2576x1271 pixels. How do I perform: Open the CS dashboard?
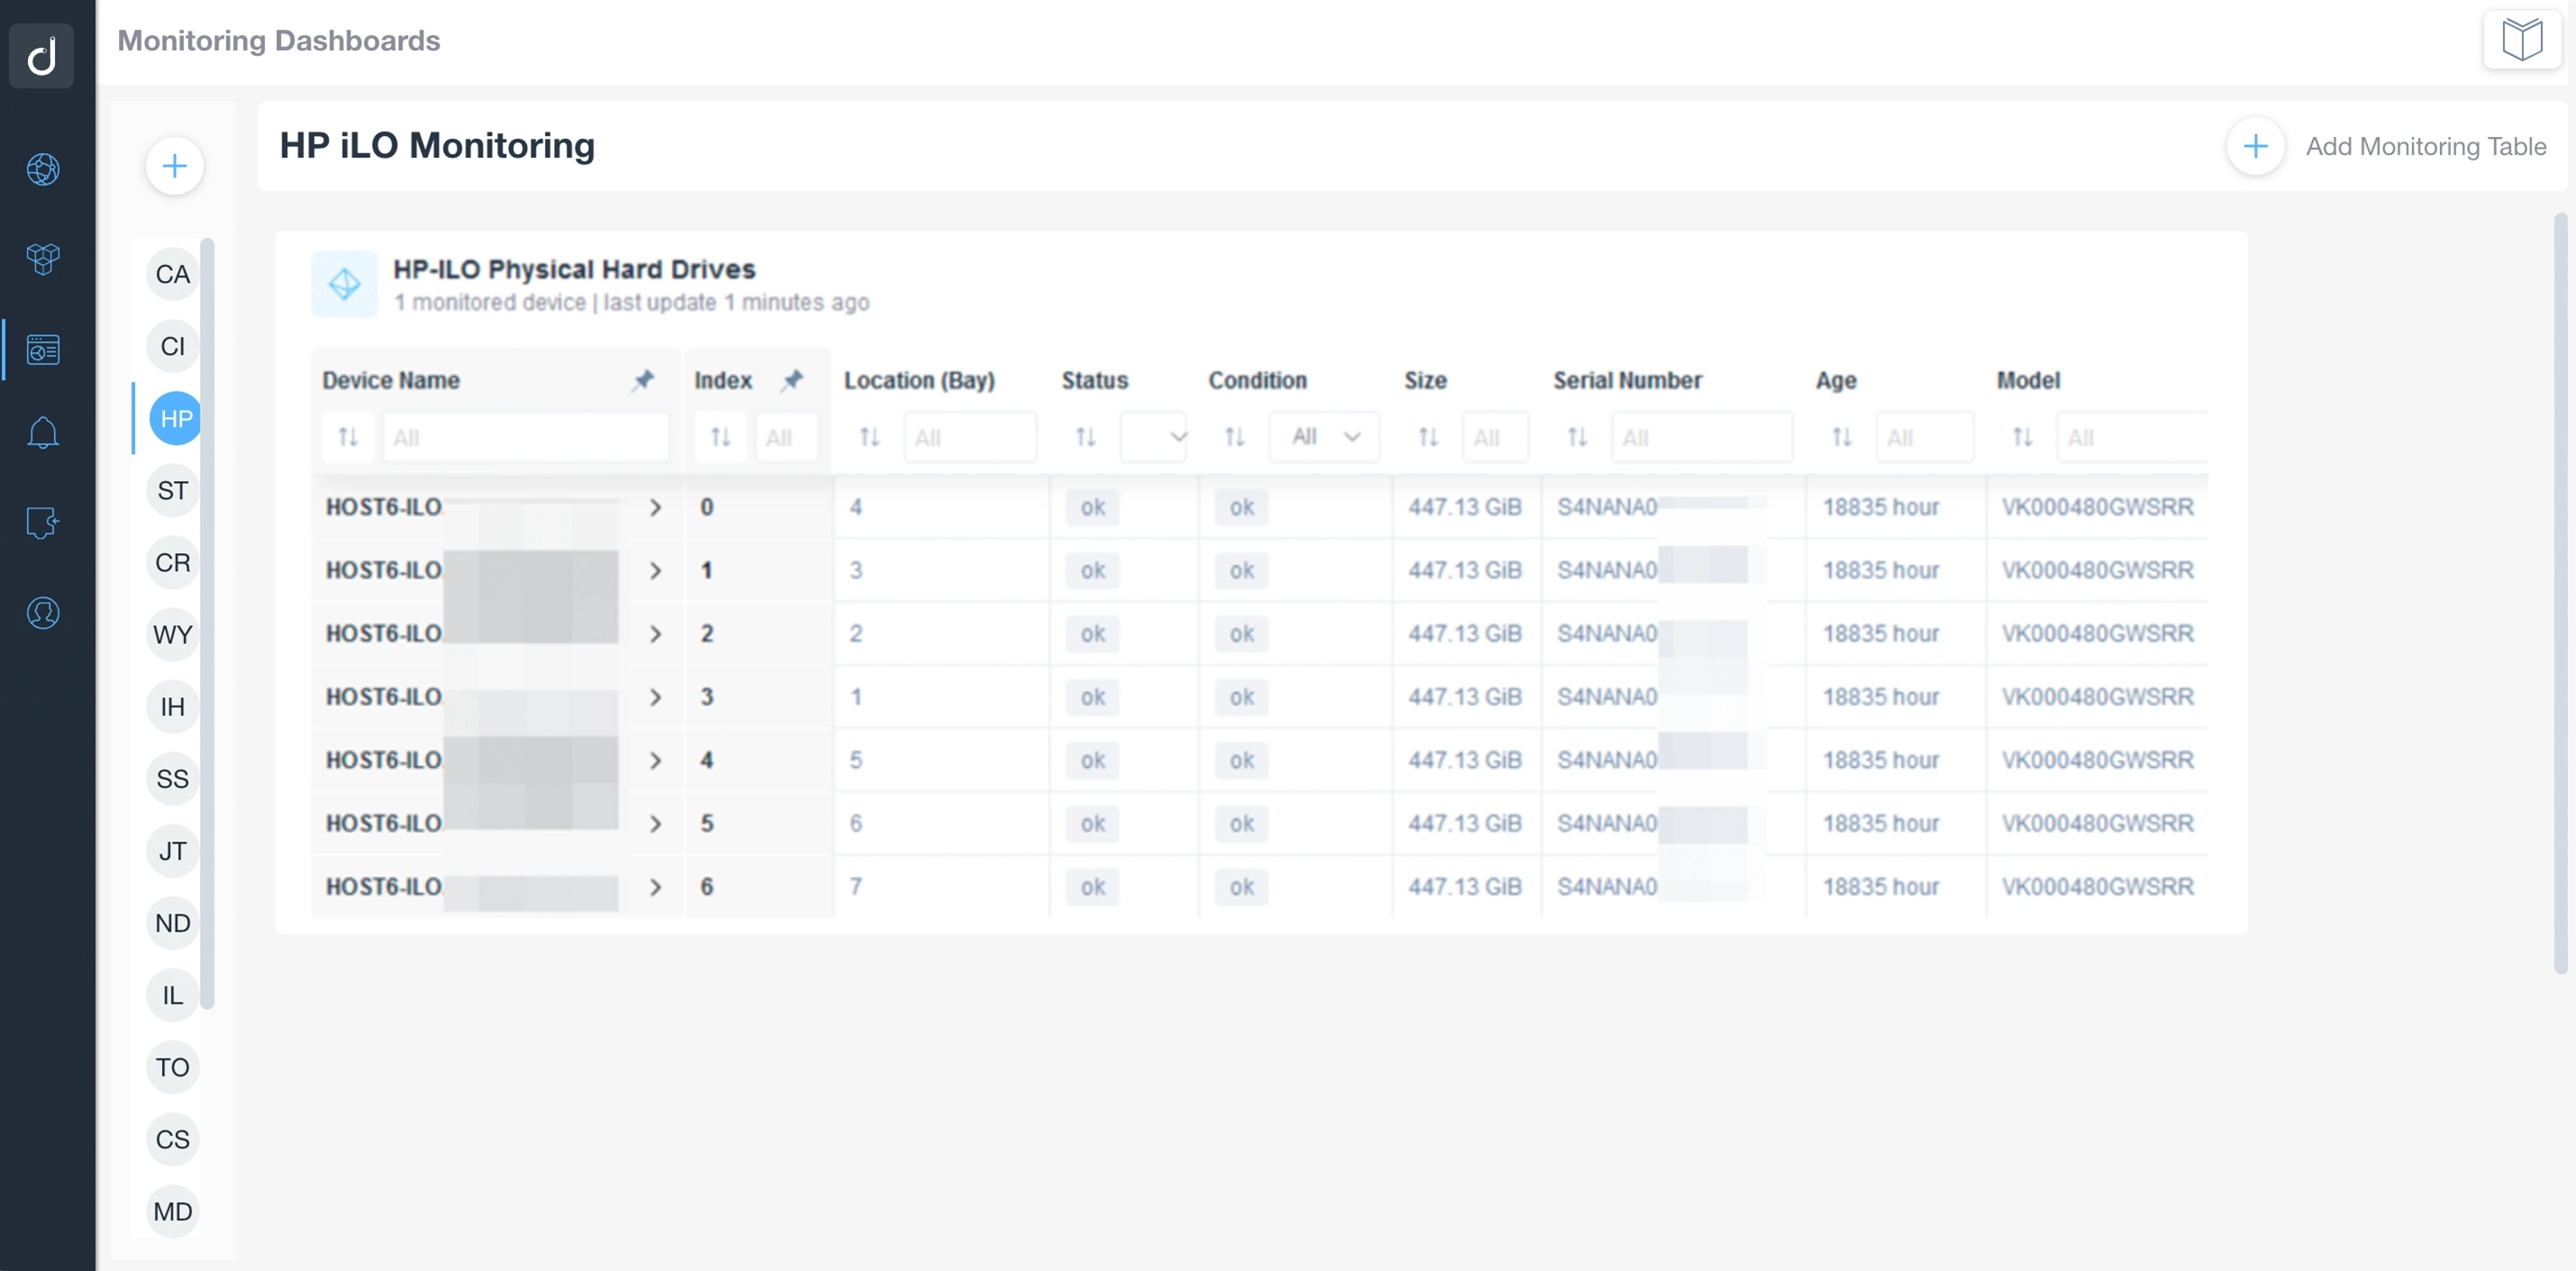coord(173,1139)
